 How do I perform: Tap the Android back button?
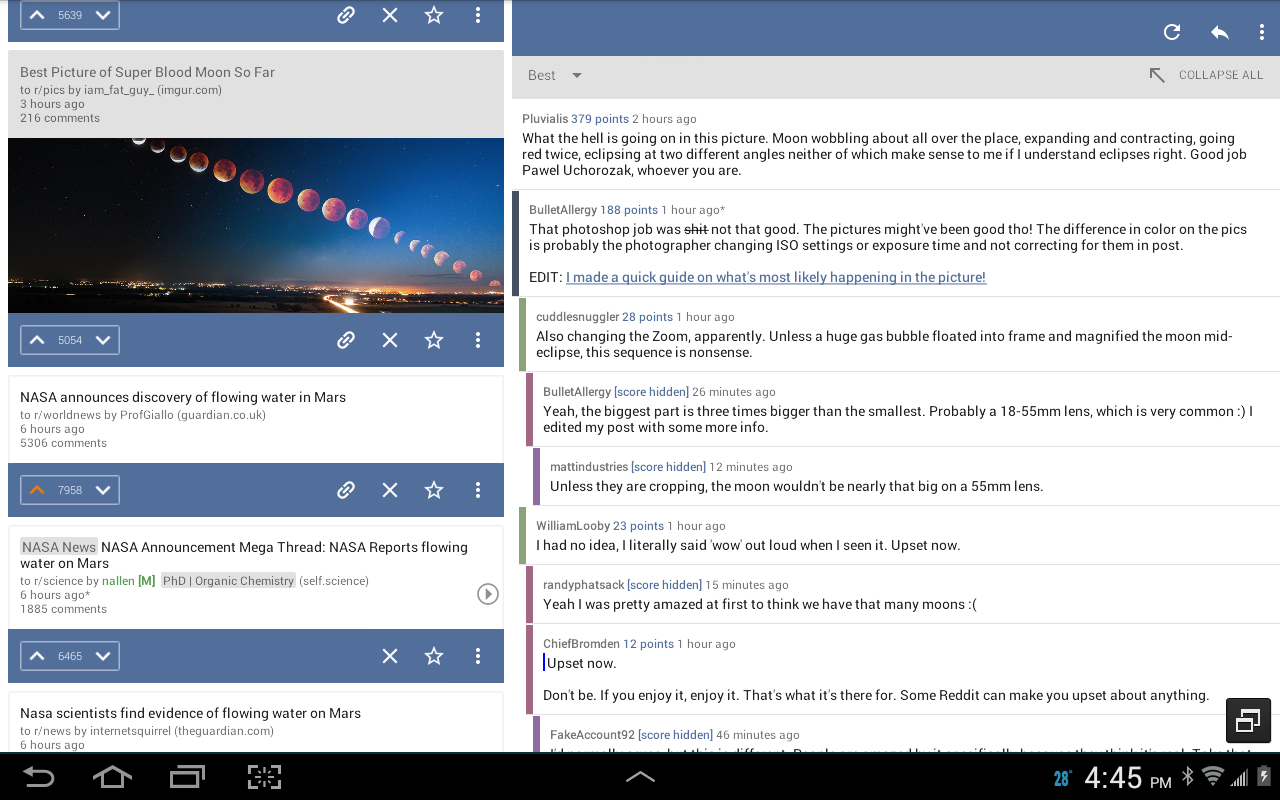(x=38, y=777)
